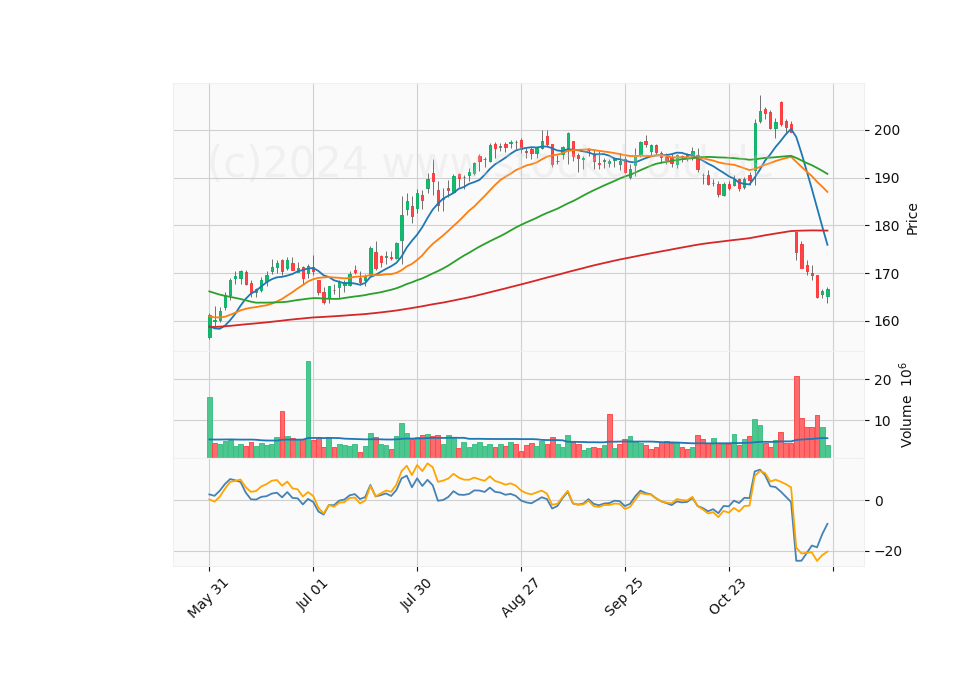960x690 pixels.
Task: Click the tallest green volume bar near Jul 01
Action: [x=309, y=410]
